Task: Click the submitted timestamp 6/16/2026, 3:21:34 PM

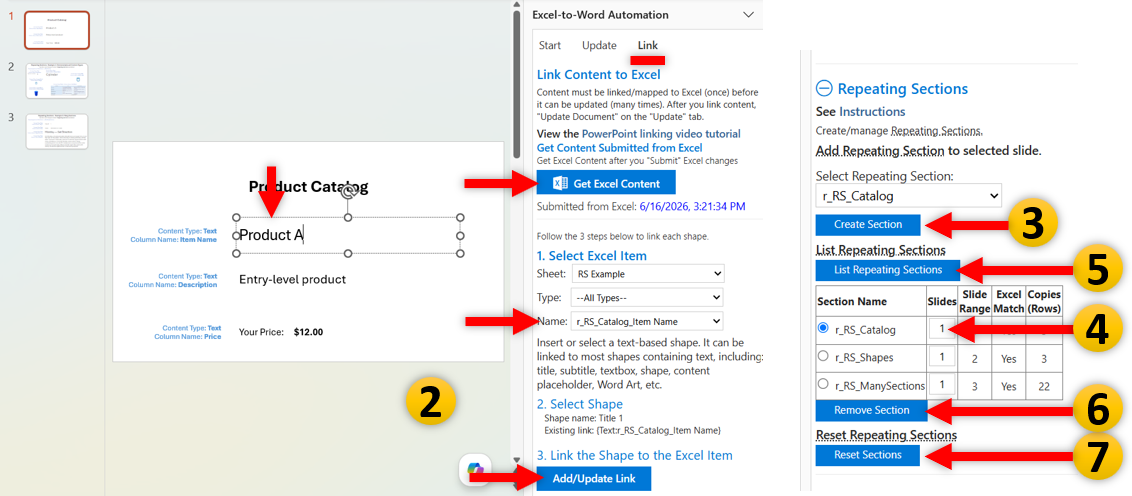Action: (x=692, y=206)
